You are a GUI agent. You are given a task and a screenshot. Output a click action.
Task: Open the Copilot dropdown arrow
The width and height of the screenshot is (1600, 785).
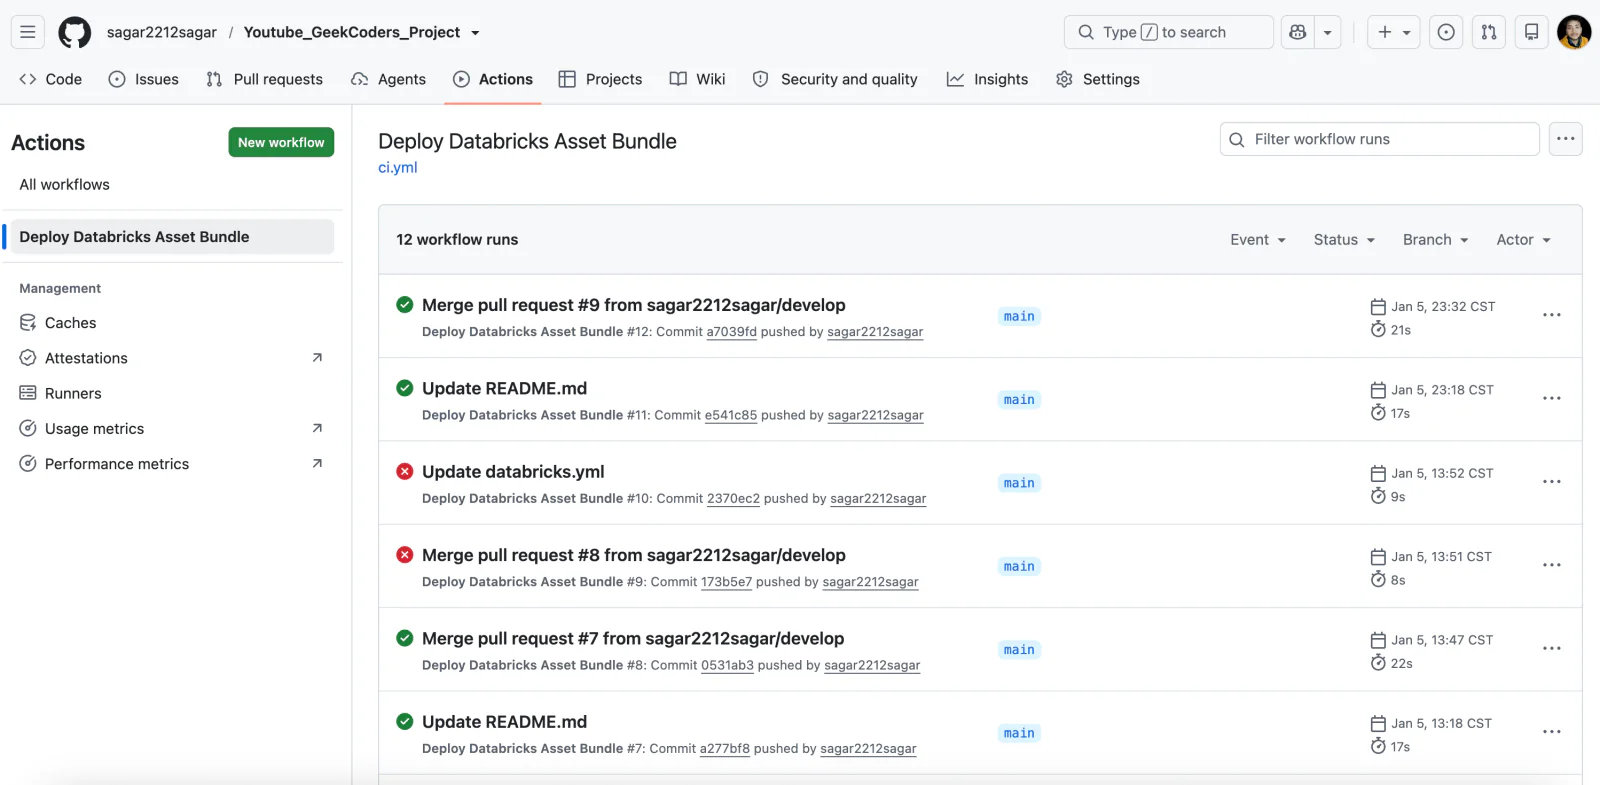1327,32
